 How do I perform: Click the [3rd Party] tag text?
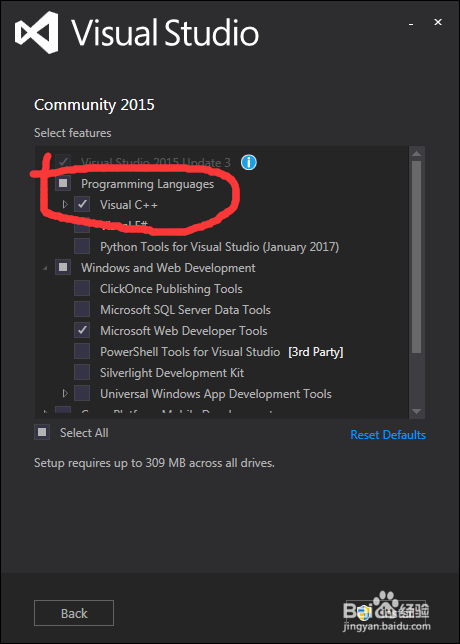tap(315, 352)
